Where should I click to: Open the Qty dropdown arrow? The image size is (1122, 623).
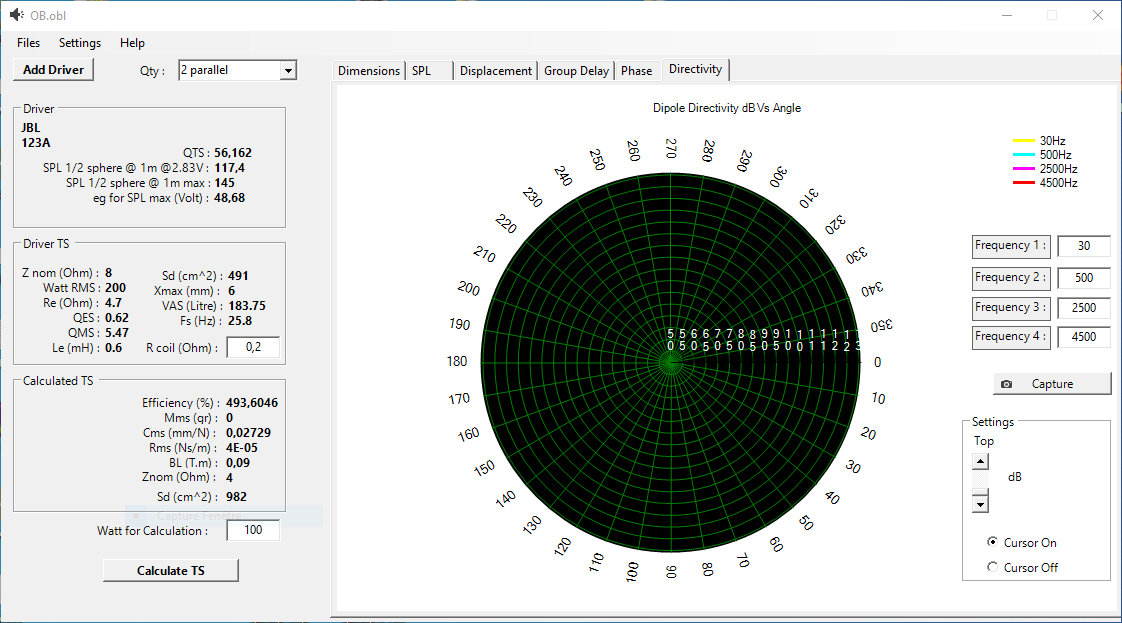point(288,70)
